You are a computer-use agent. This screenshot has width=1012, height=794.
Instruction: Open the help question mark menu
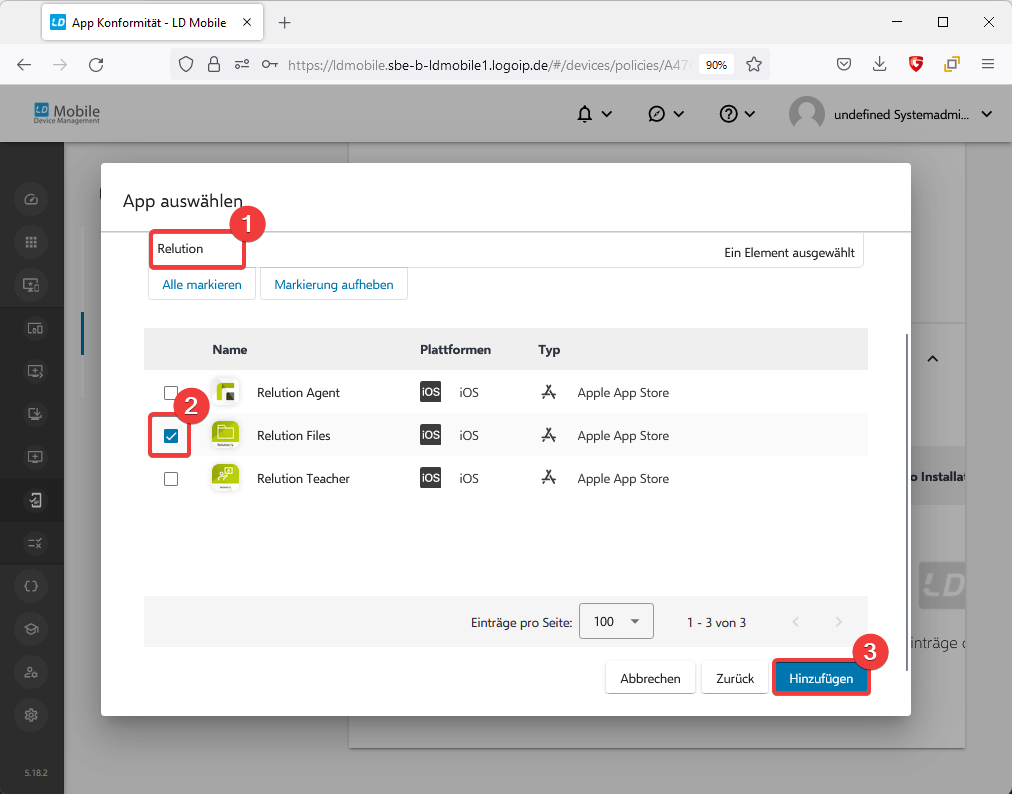pyautogui.click(x=728, y=114)
